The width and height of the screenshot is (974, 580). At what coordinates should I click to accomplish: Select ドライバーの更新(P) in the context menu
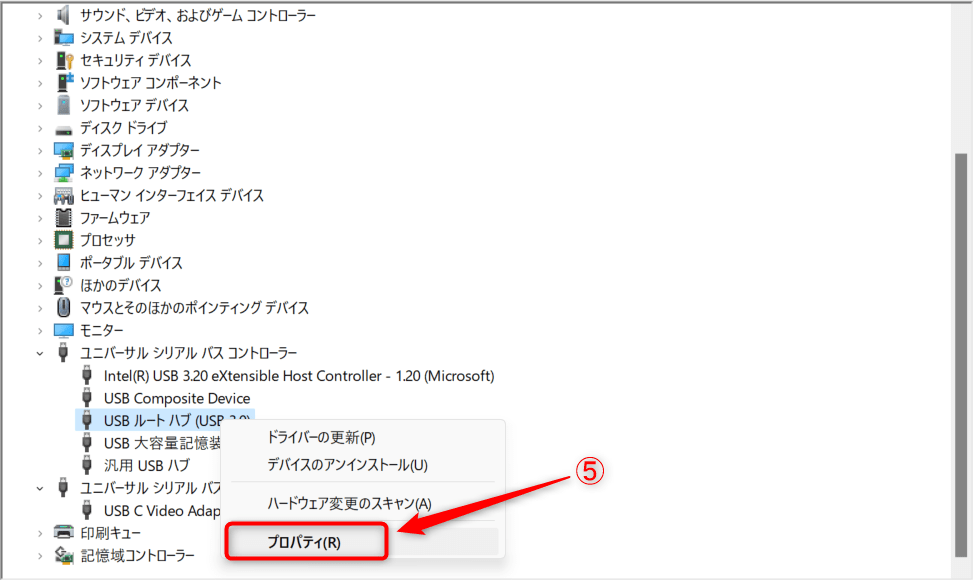click(321, 438)
